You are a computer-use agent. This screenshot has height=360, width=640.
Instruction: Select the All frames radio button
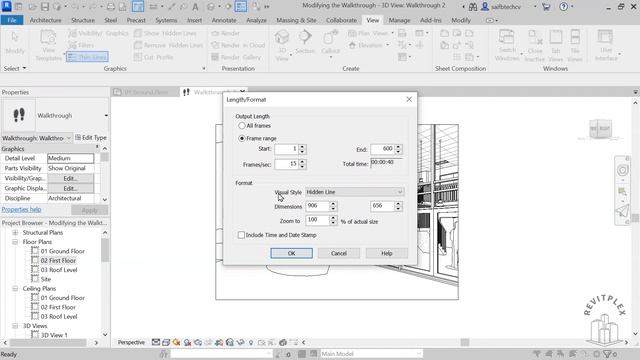tap(242, 126)
